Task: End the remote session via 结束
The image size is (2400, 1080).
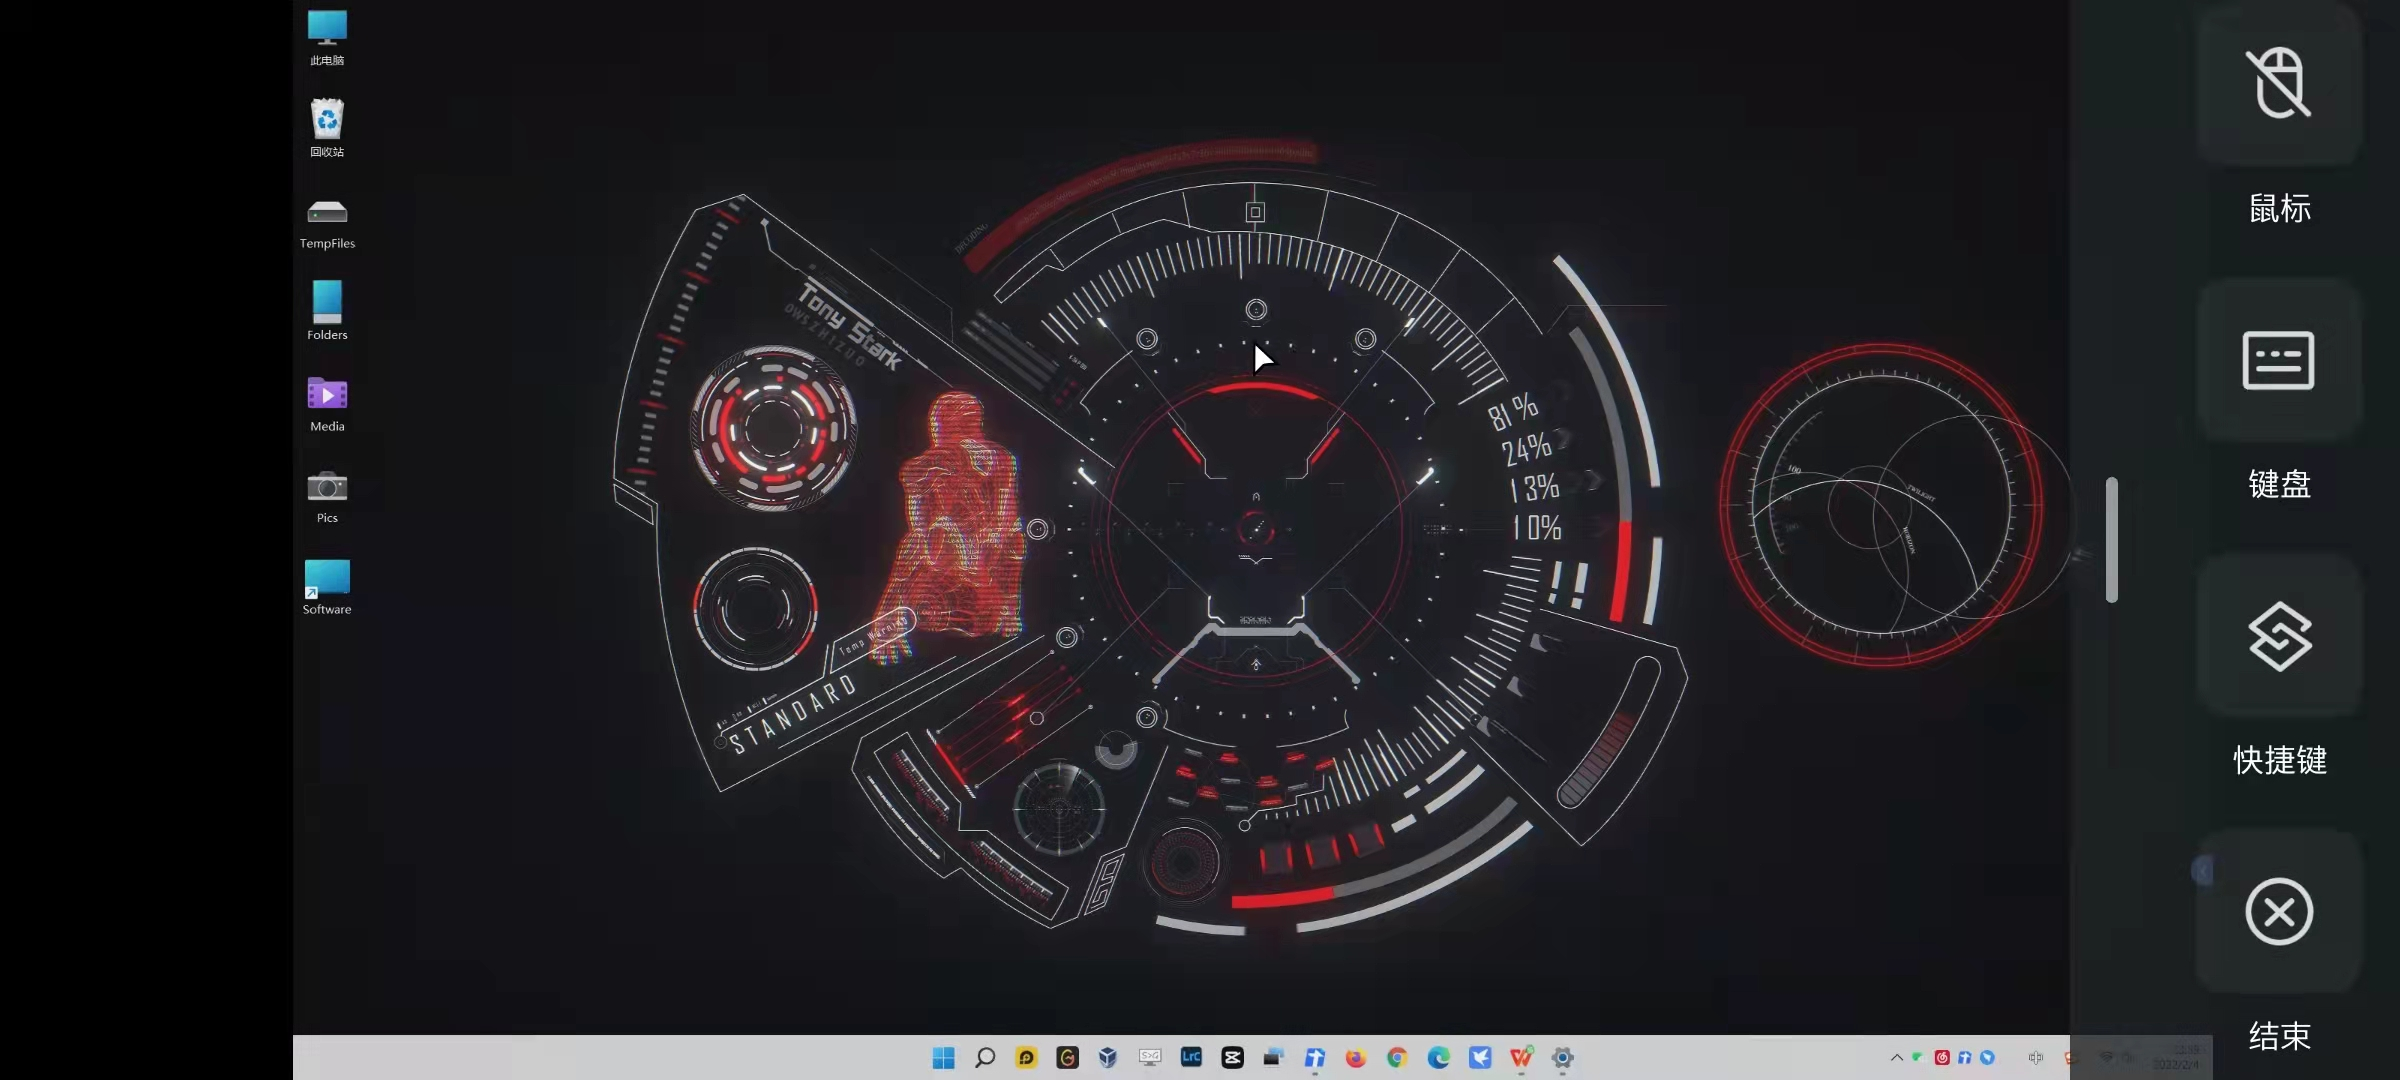Action: [x=2279, y=912]
